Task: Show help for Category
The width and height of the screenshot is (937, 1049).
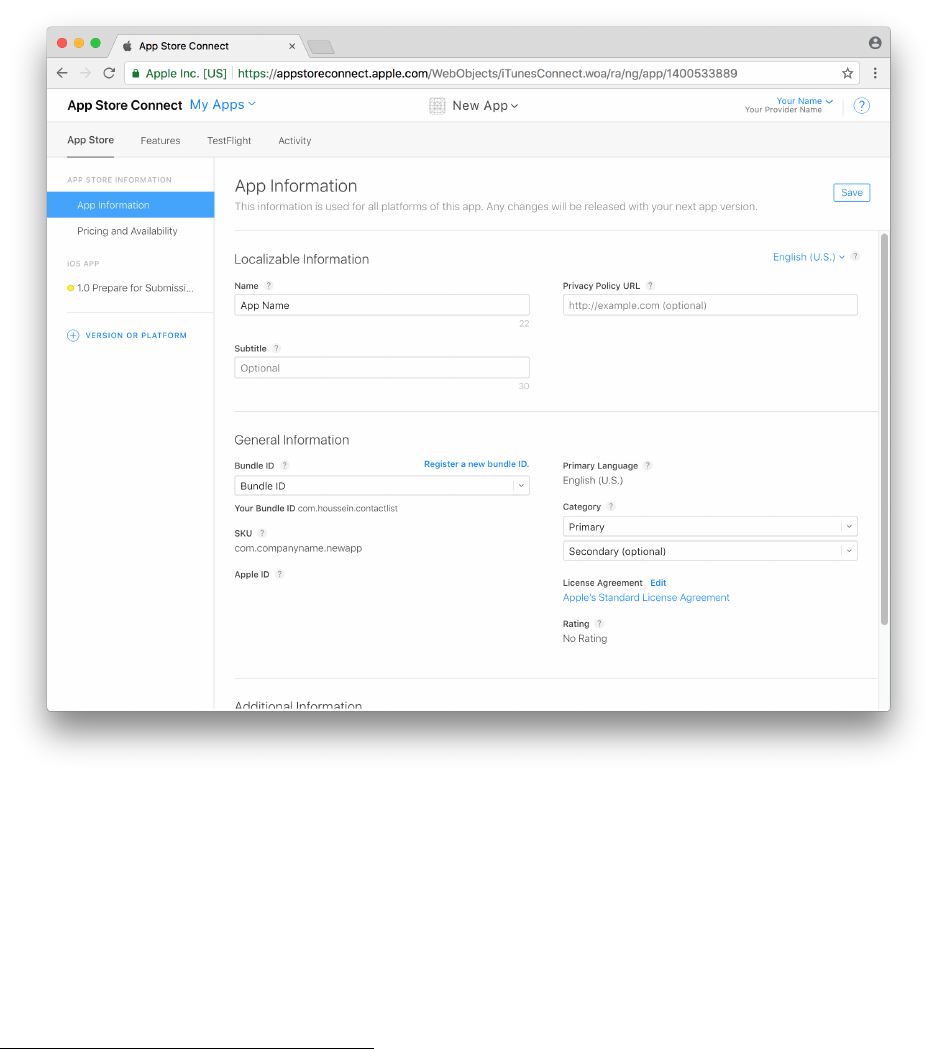Action: [x=611, y=506]
